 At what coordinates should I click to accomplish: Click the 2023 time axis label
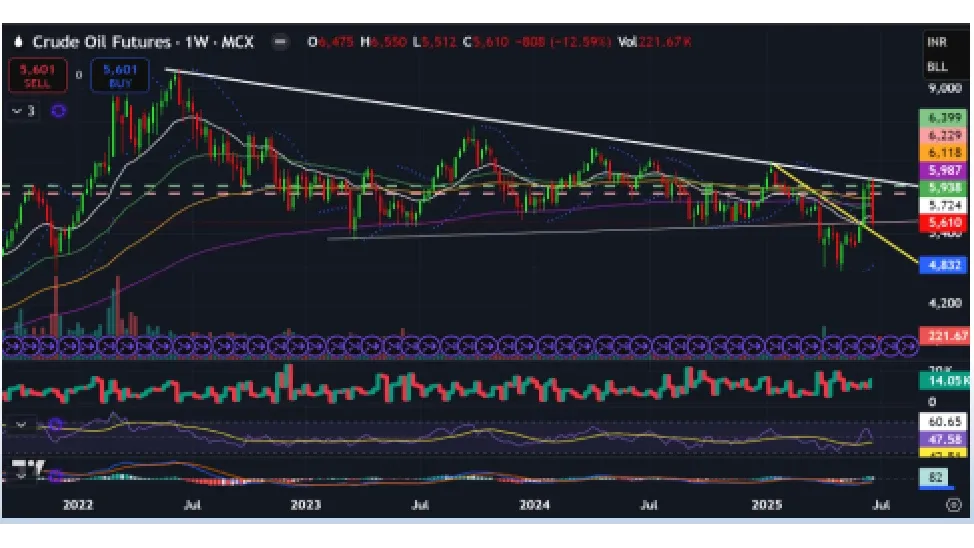[x=305, y=505]
